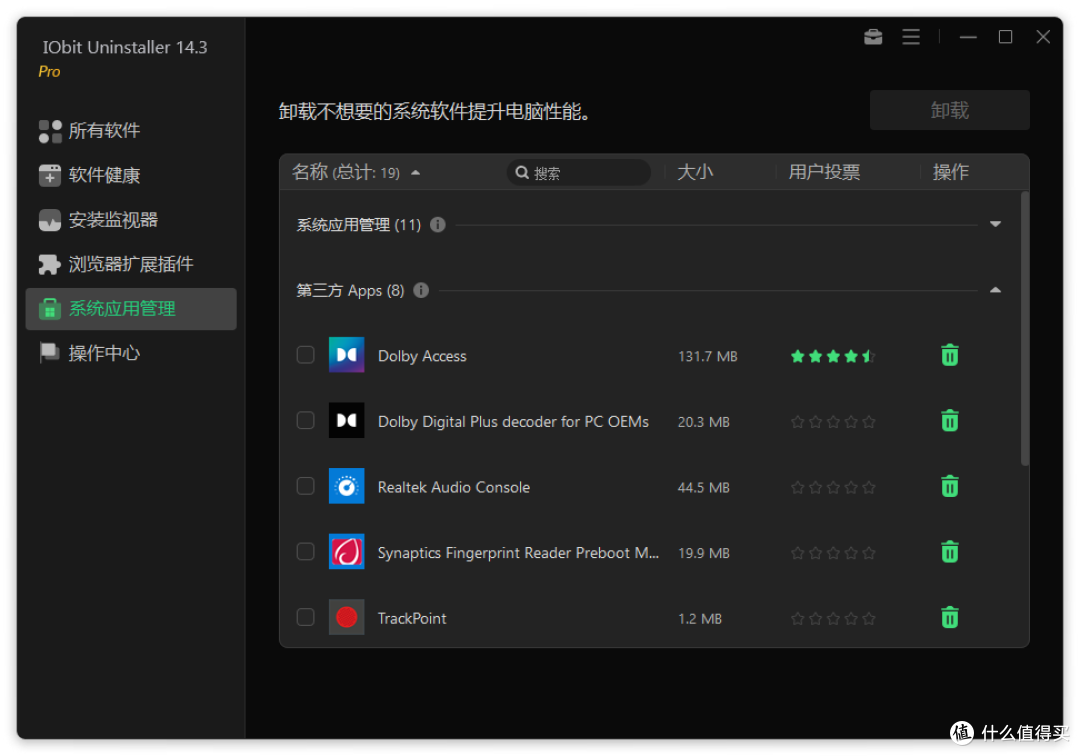Click Dolby Access star rating
The width and height of the screenshot is (1080, 756).
point(832,356)
